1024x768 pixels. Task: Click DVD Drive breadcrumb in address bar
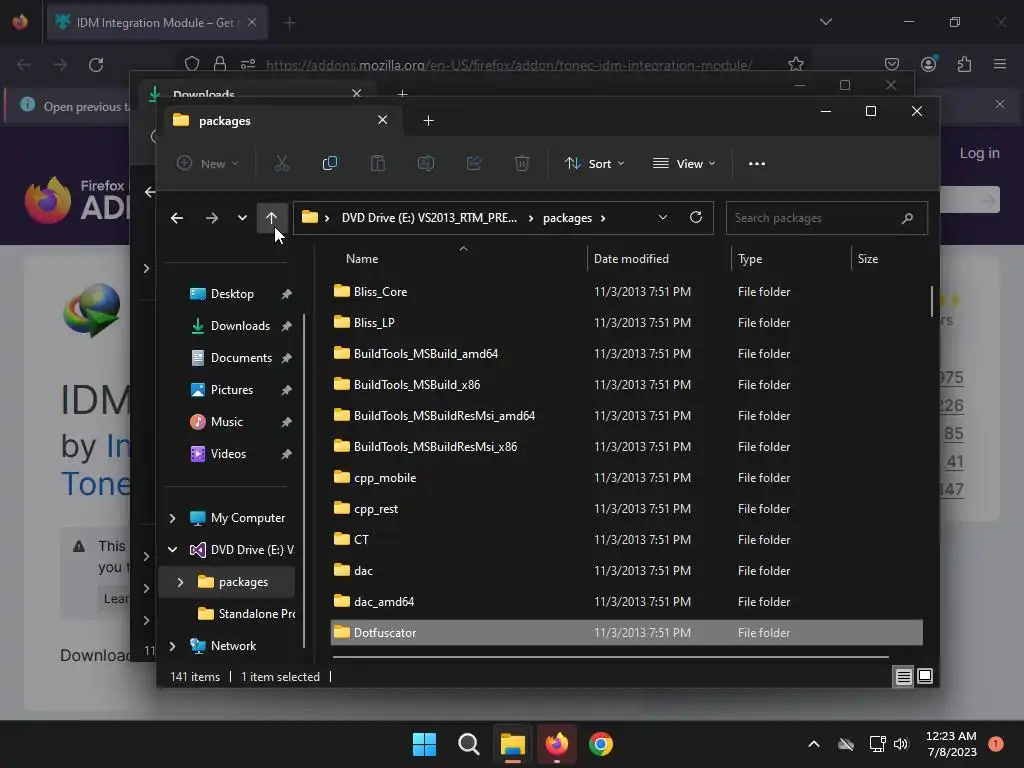pyautogui.click(x=429, y=218)
